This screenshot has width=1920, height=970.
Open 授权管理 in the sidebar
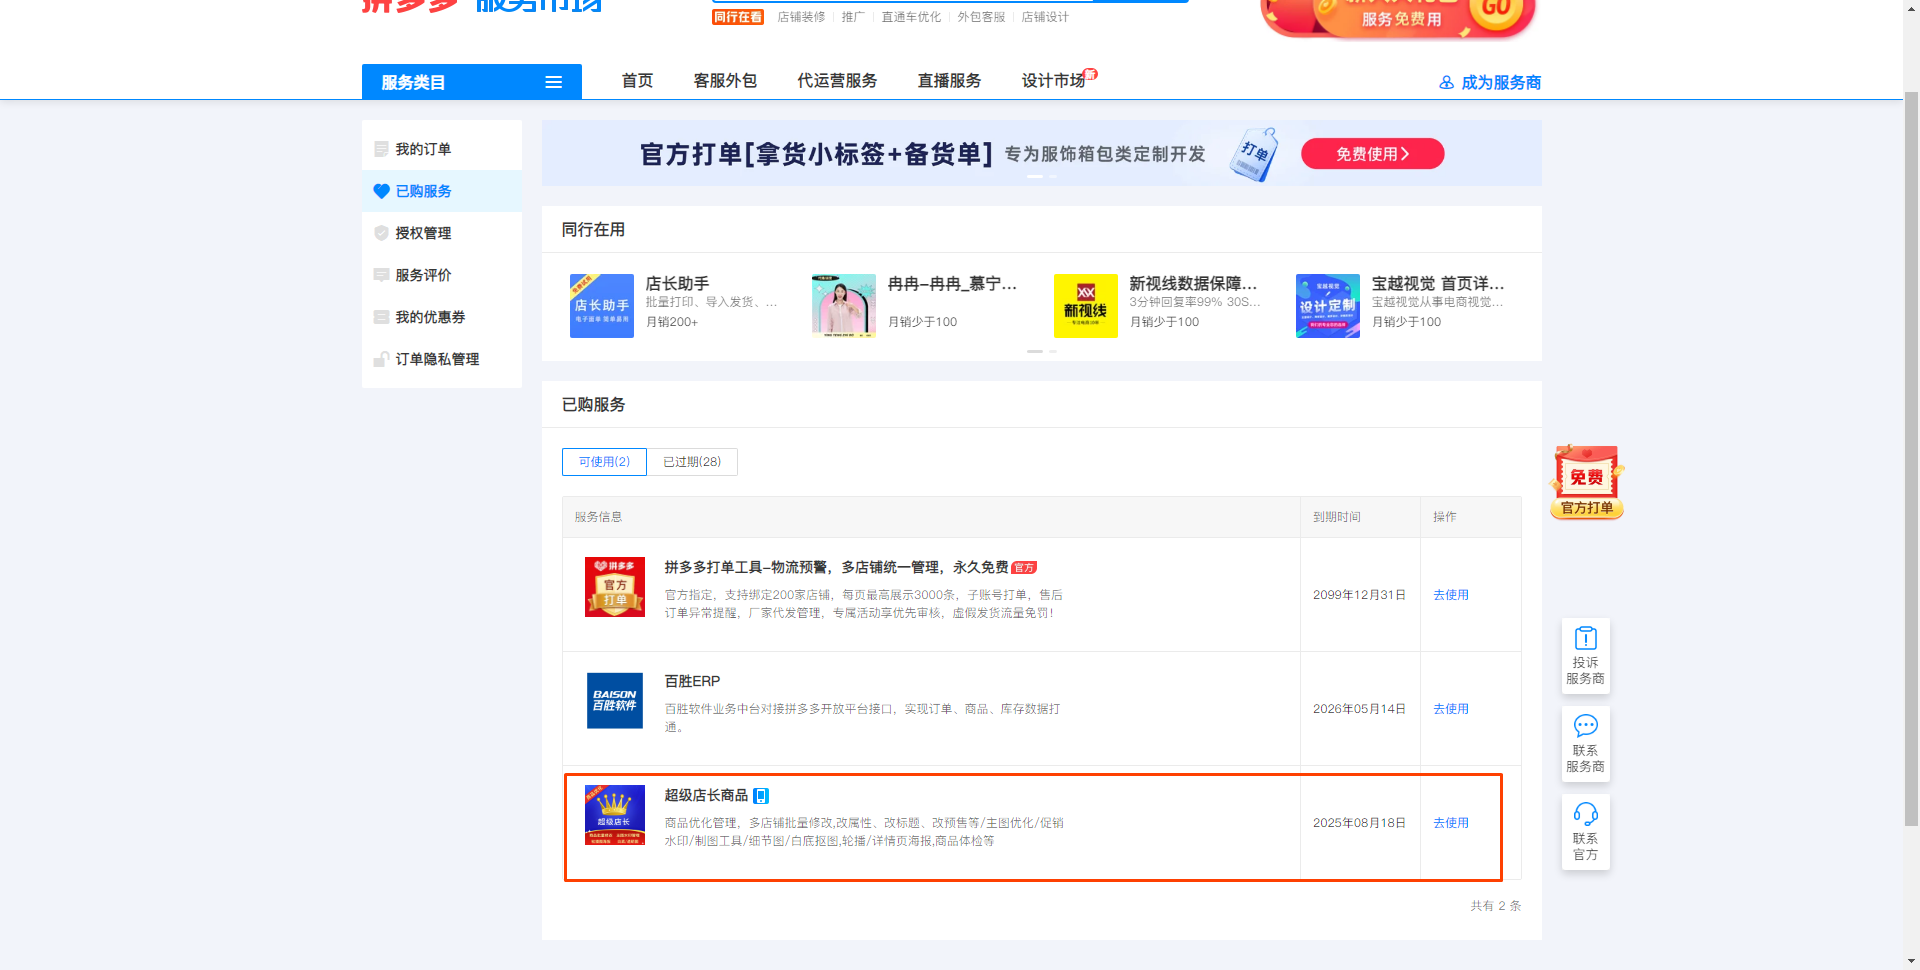click(x=423, y=233)
